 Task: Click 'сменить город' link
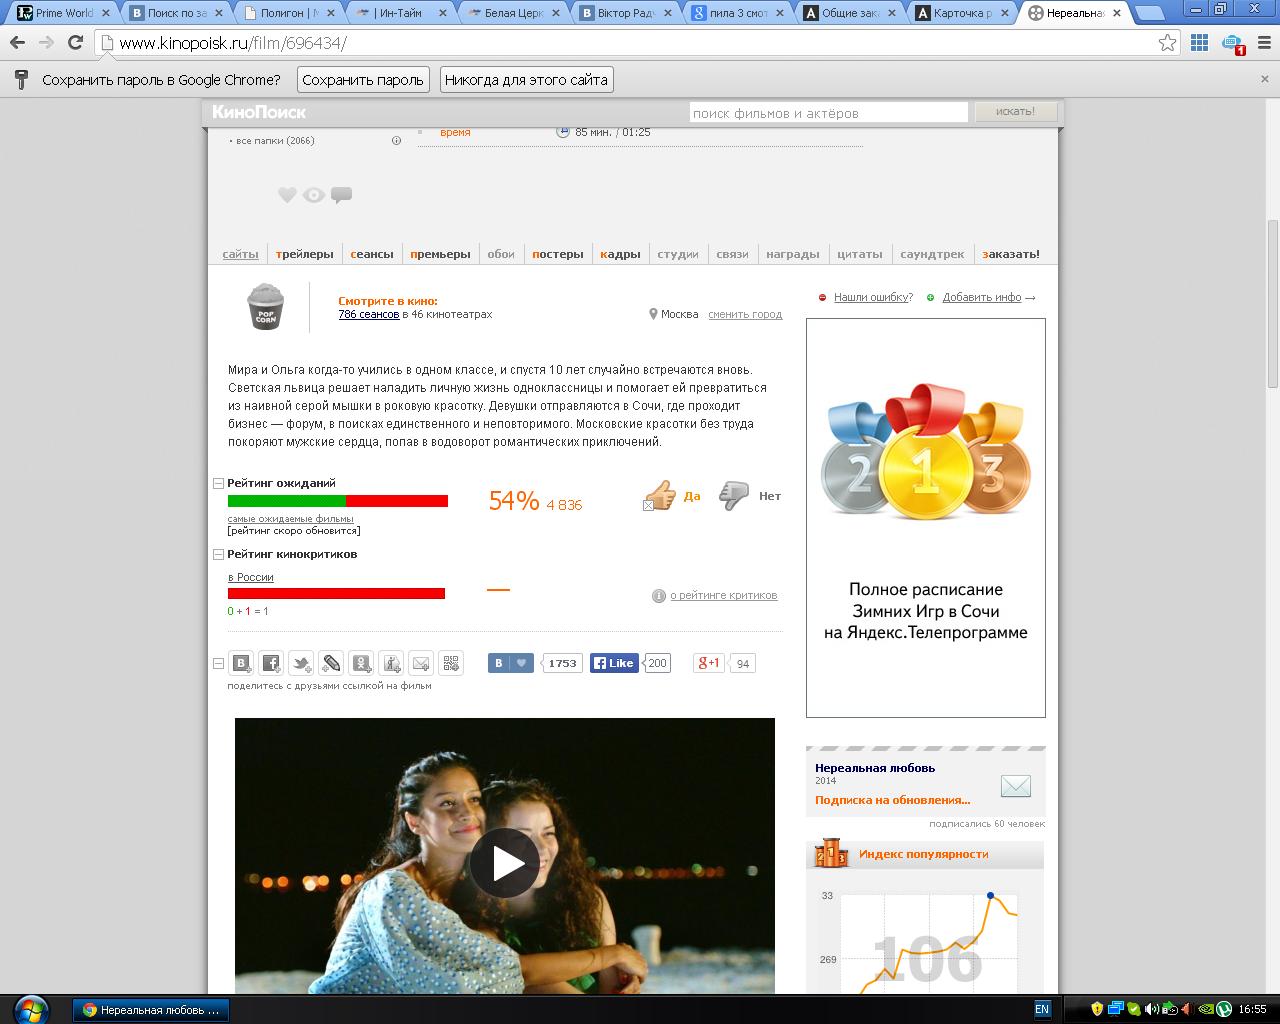point(745,314)
